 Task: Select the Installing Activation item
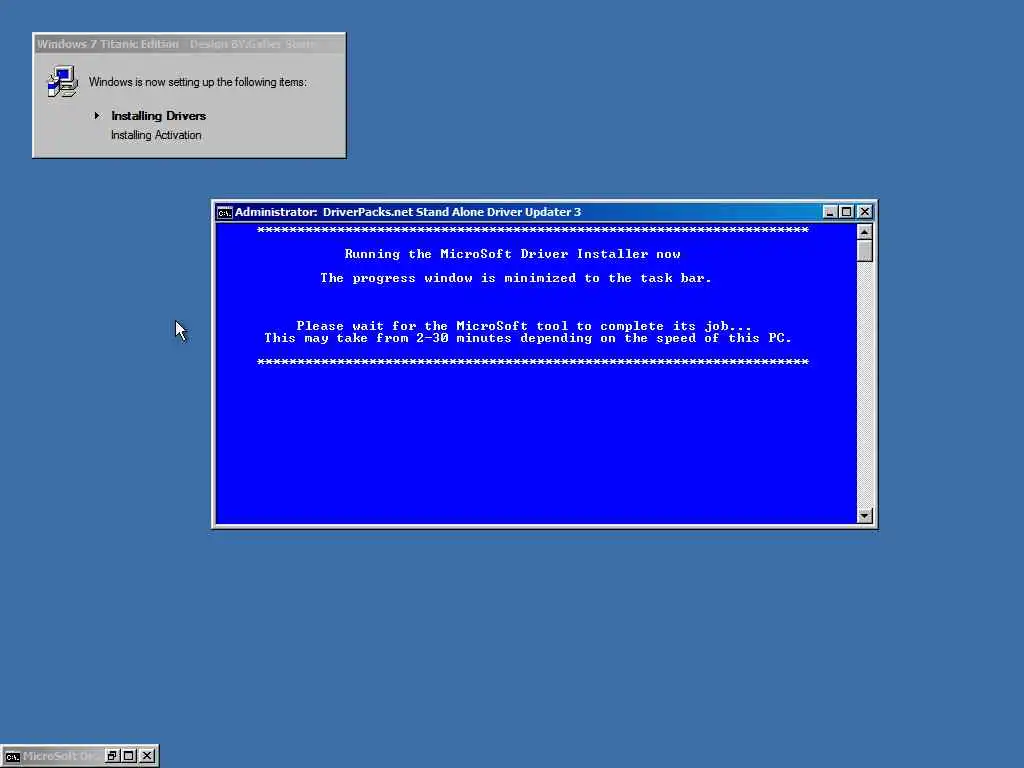tap(156, 135)
